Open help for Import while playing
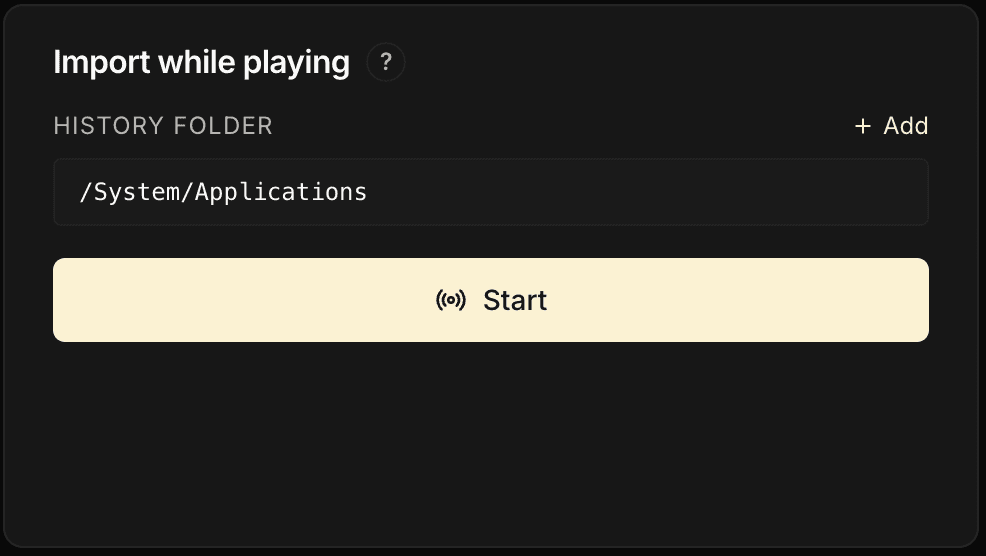Viewport: 986px width, 556px height. click(386, 63)
